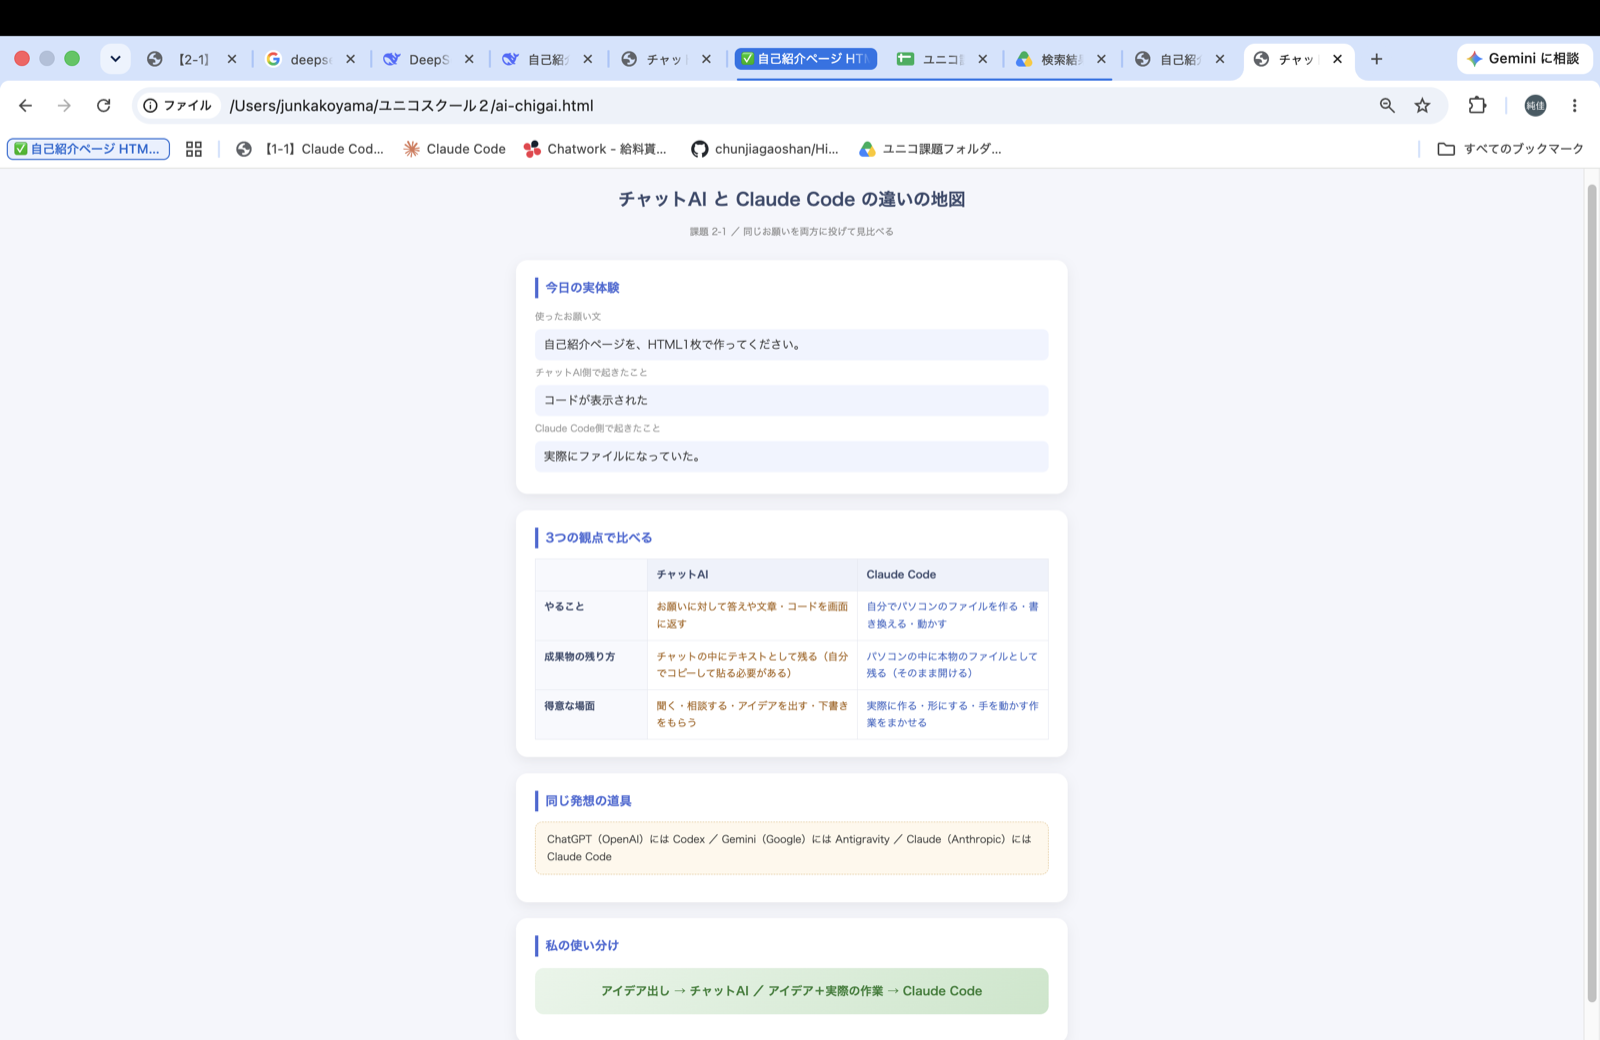The height and width of the screenshot is (1040, 1600).
Task: Click the やること row label
Action: click(x=564, y=607)
